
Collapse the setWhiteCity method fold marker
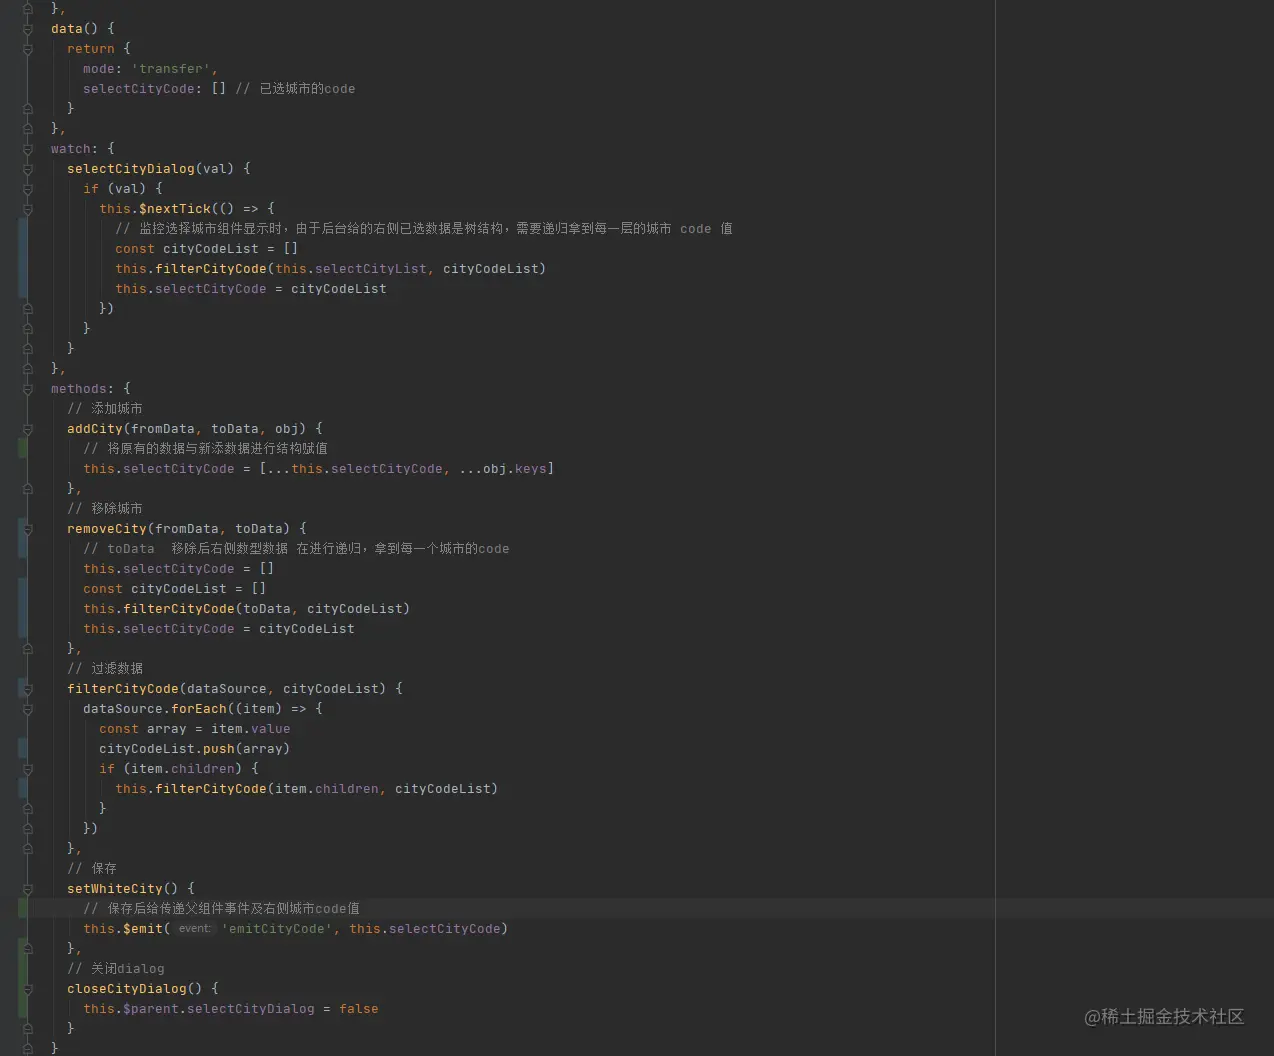[x=28, y=889]
